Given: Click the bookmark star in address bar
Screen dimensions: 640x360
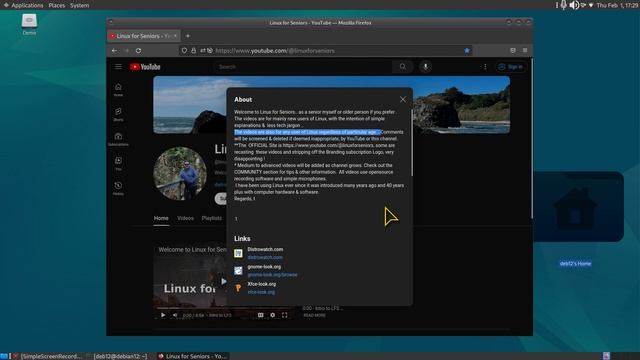Looking at the screenshot, I should pyautogui.click(x=467, y=51).
